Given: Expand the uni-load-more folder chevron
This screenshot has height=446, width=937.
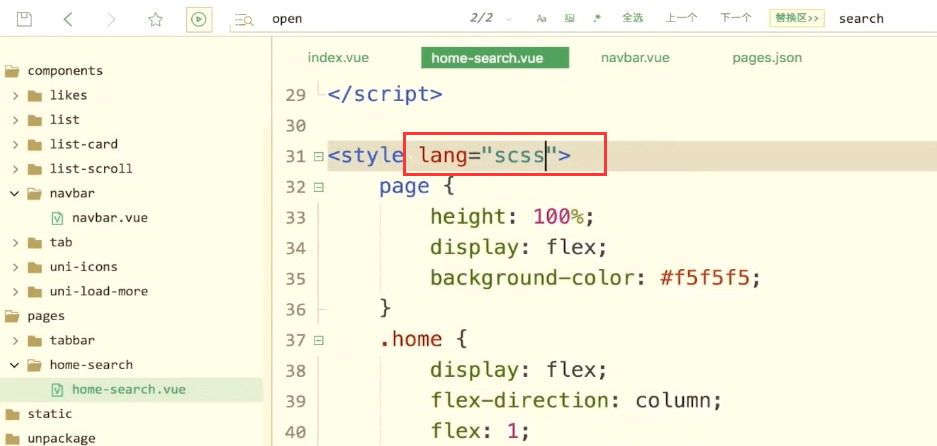Looking at the screenshot, I should [x=16, y=292].
